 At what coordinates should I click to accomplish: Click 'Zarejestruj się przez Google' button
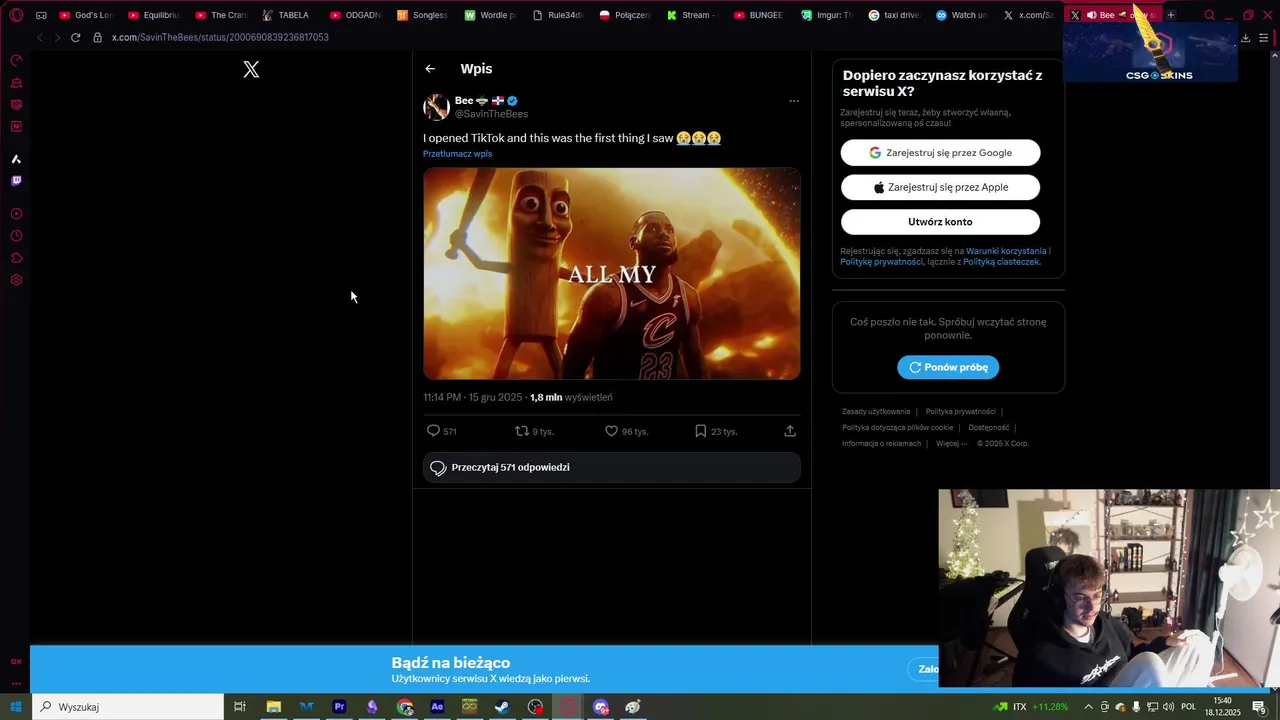[940, 153]
